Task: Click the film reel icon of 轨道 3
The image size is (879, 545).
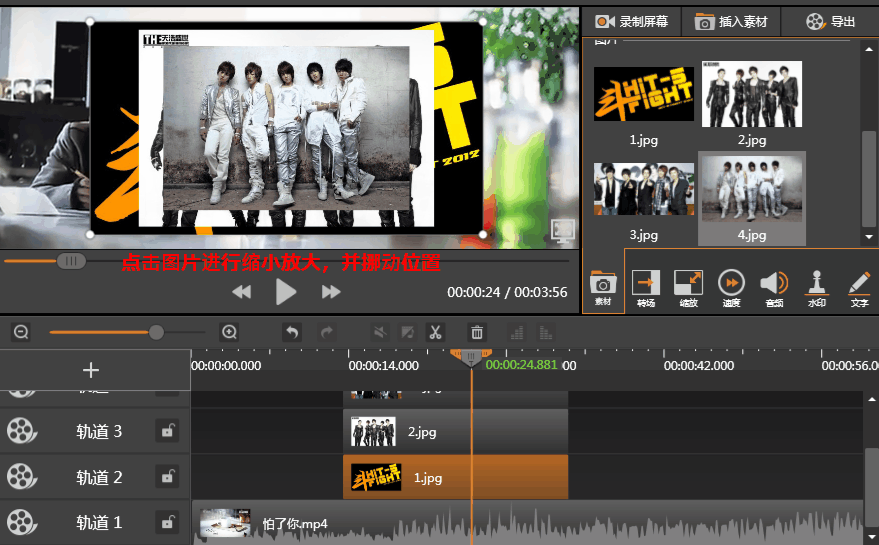Action: click(x=21, y=431)
